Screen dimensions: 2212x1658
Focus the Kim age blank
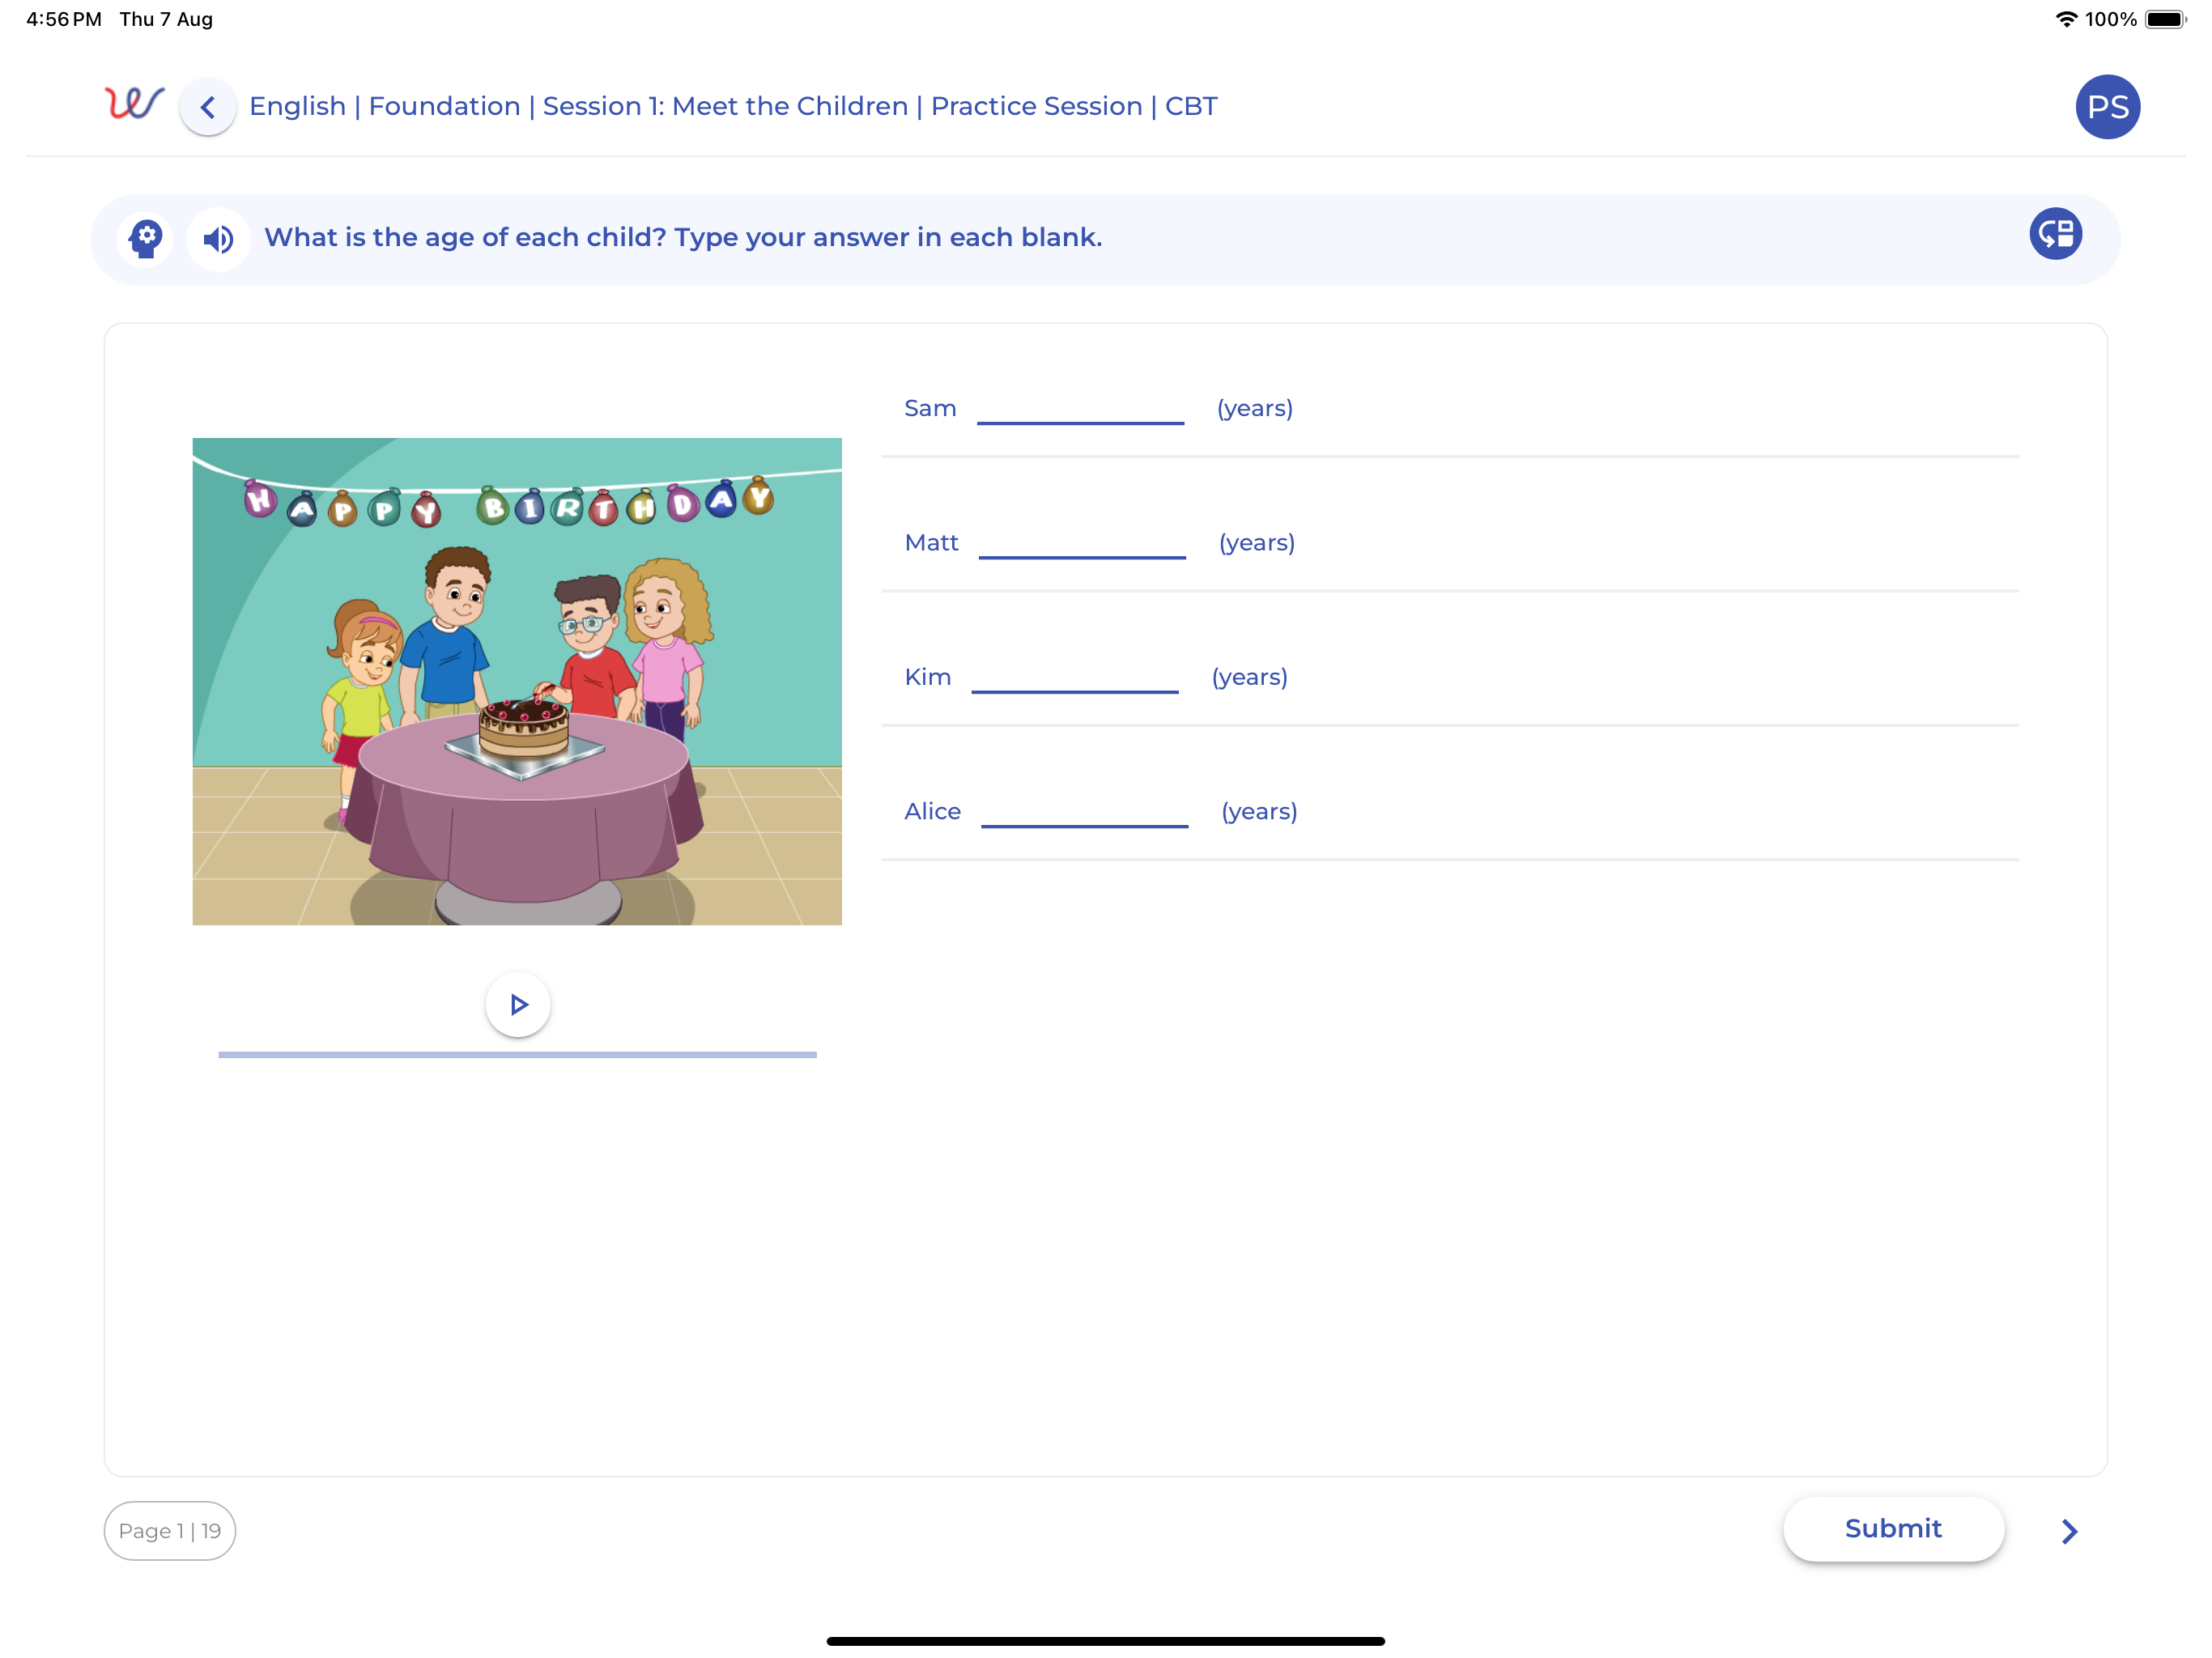tap(1075, 678)
